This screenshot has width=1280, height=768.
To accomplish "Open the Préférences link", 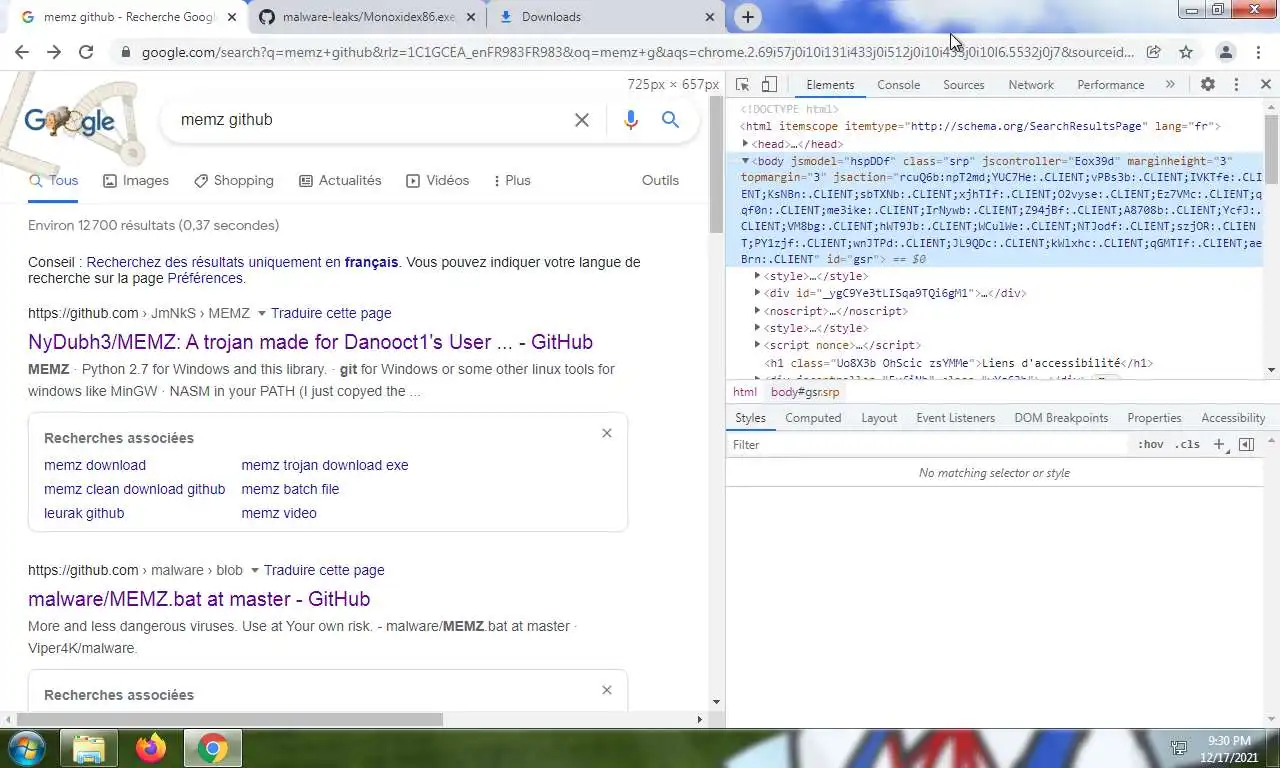I will (x=205, y=278).
